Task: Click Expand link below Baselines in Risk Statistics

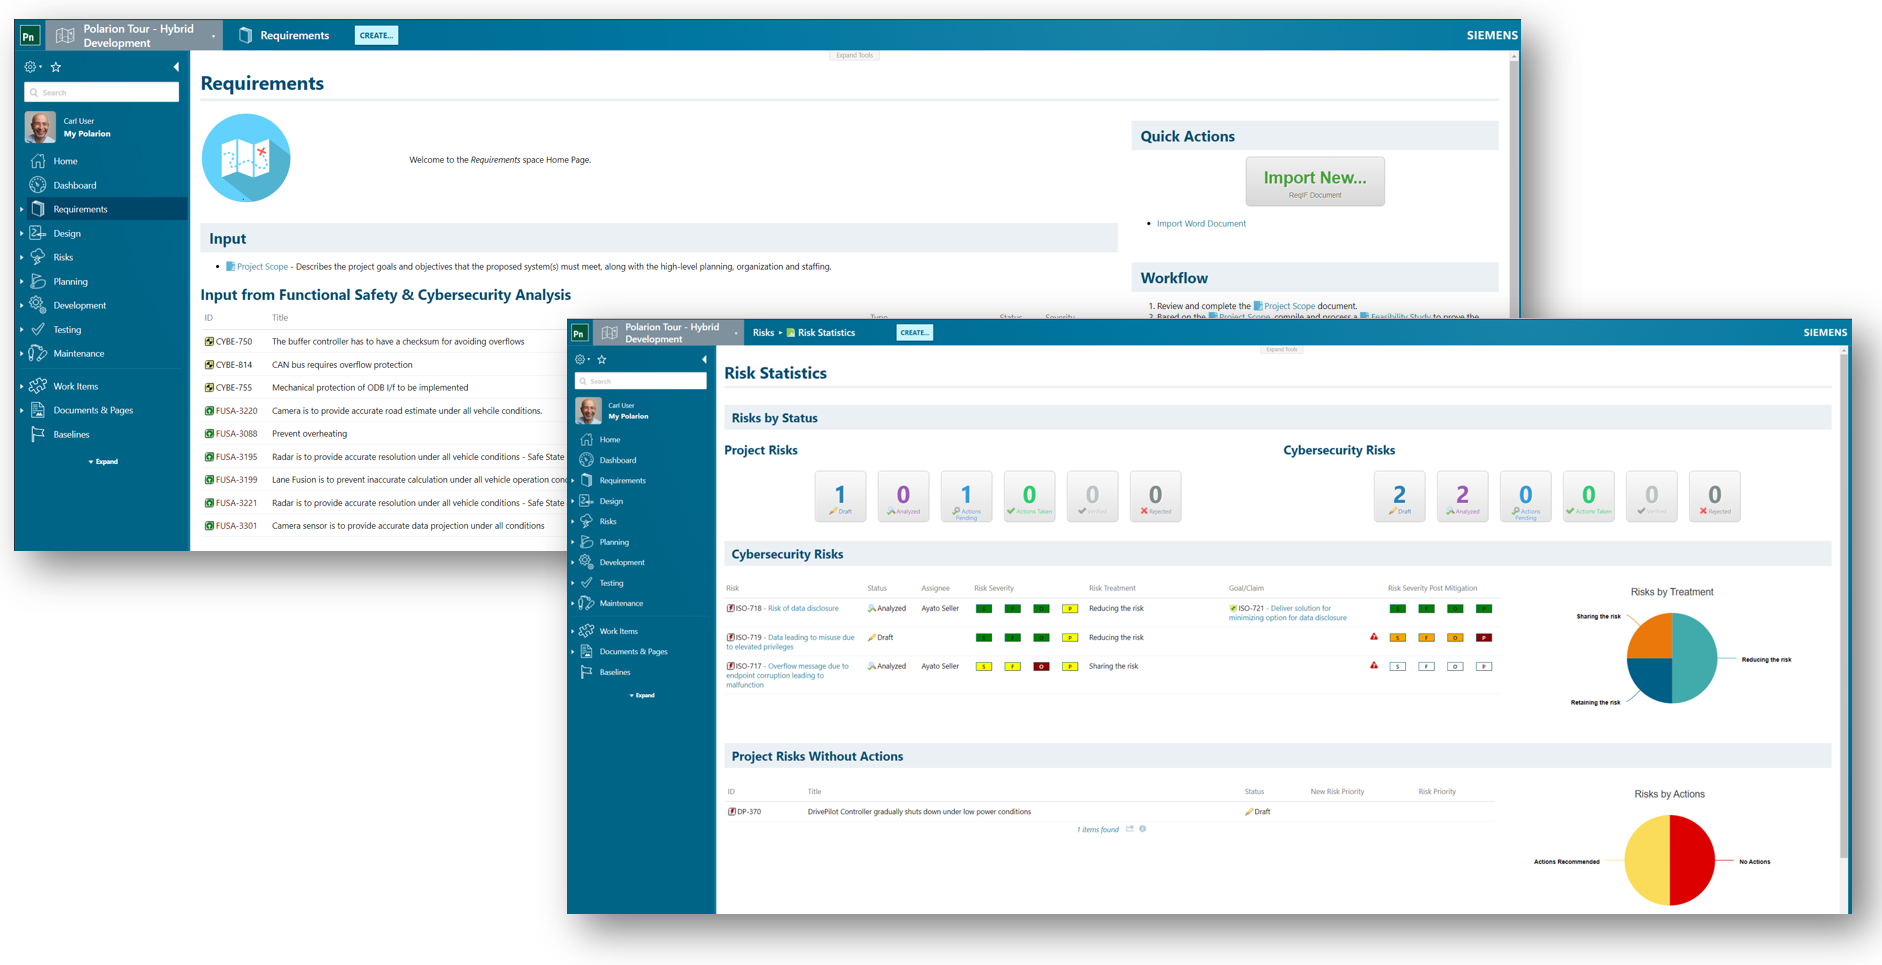Action: point(643,695)
